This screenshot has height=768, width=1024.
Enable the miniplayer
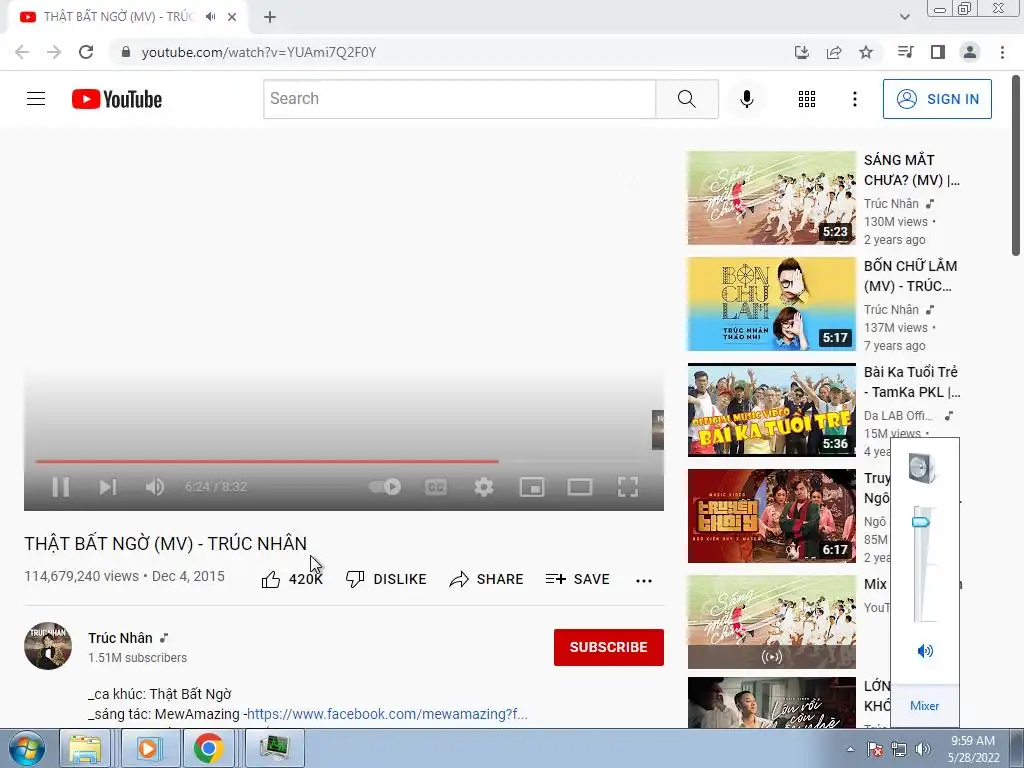532,487
